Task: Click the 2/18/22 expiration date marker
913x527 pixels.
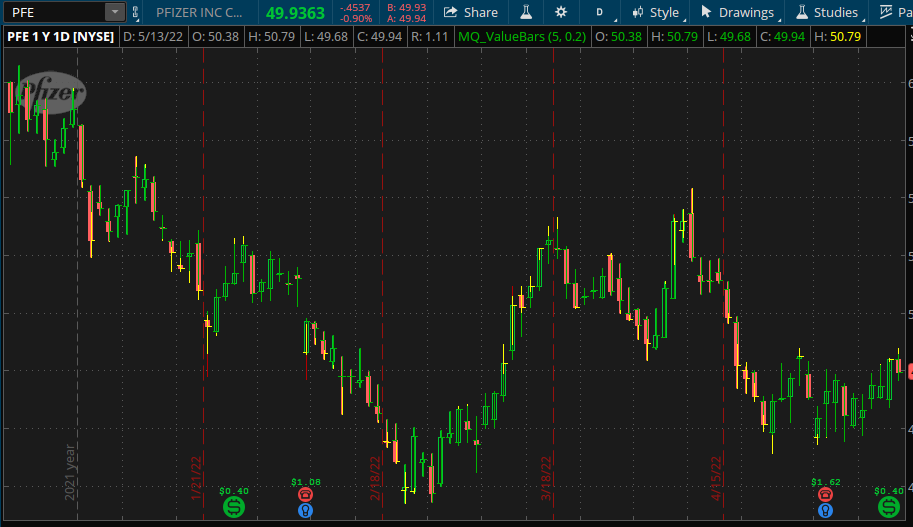Action: (375, 478)
